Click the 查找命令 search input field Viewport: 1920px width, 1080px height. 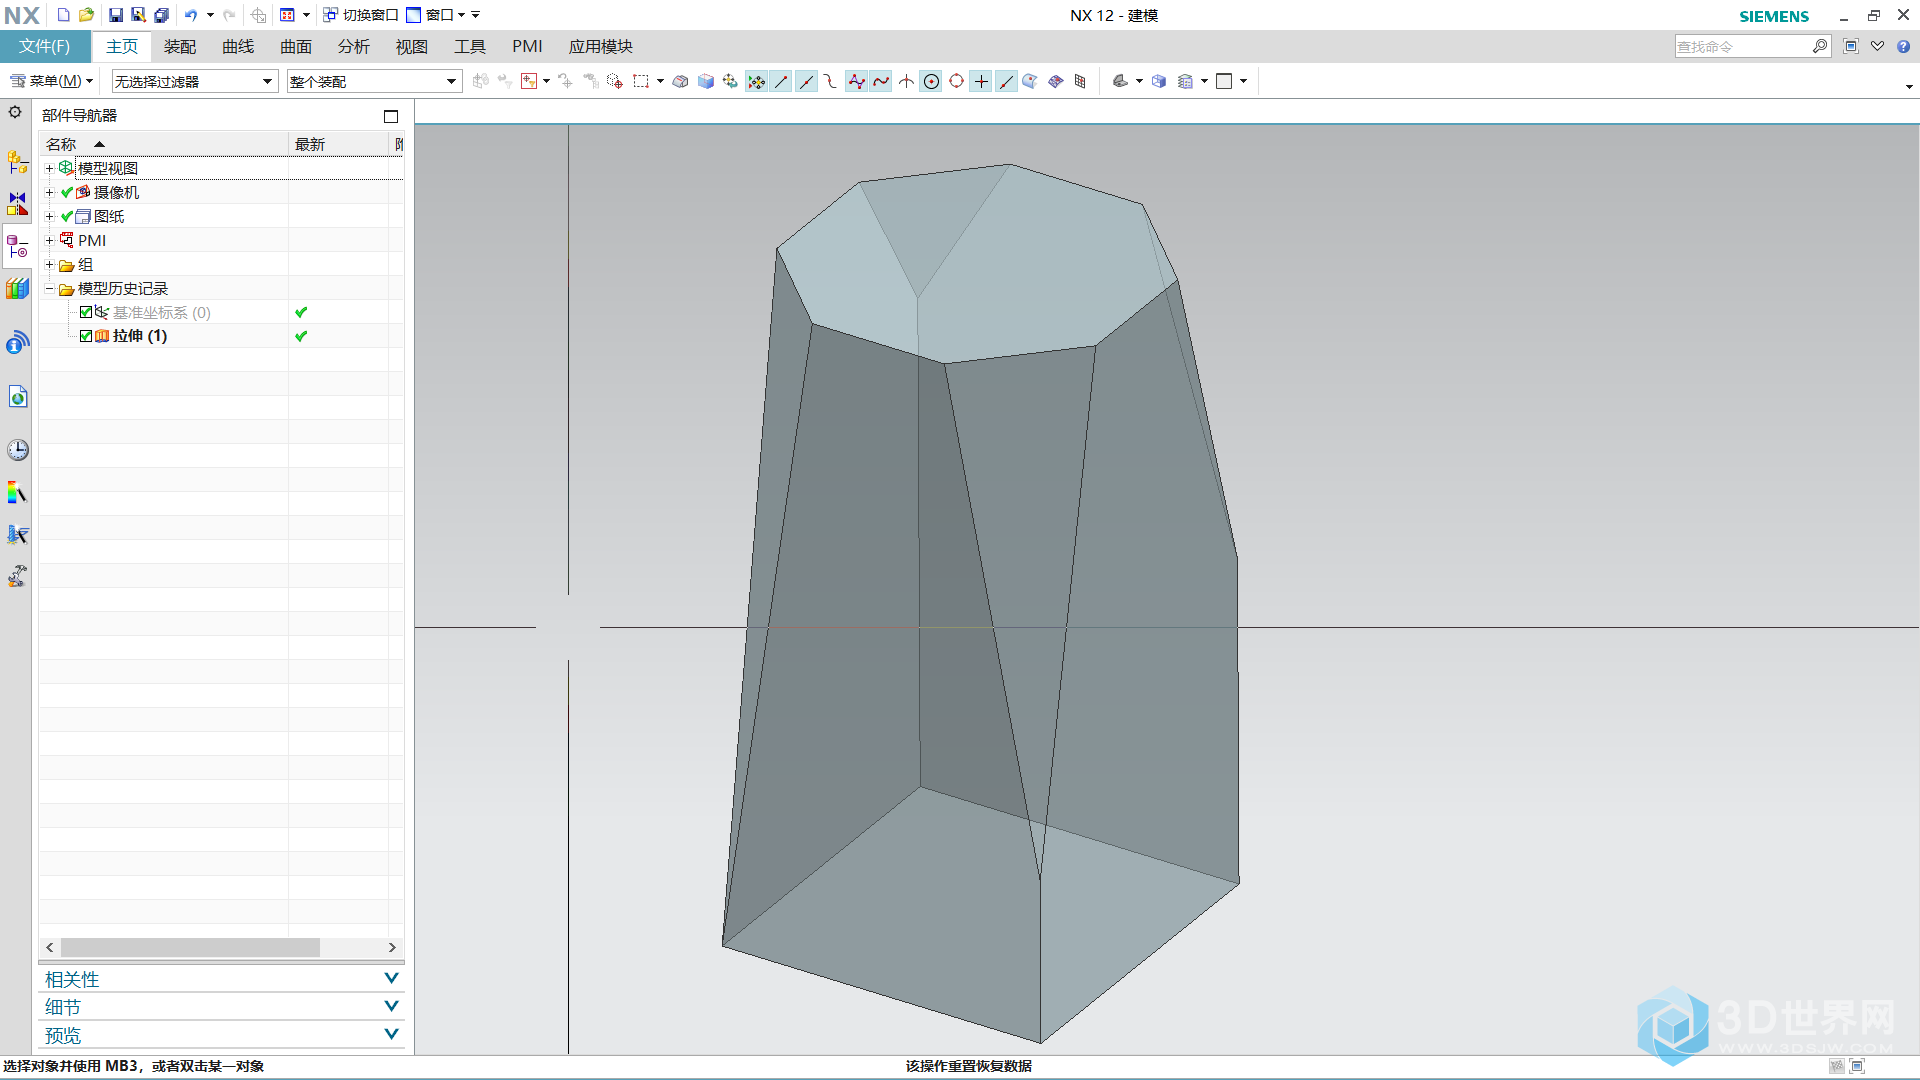[1743, 46]
